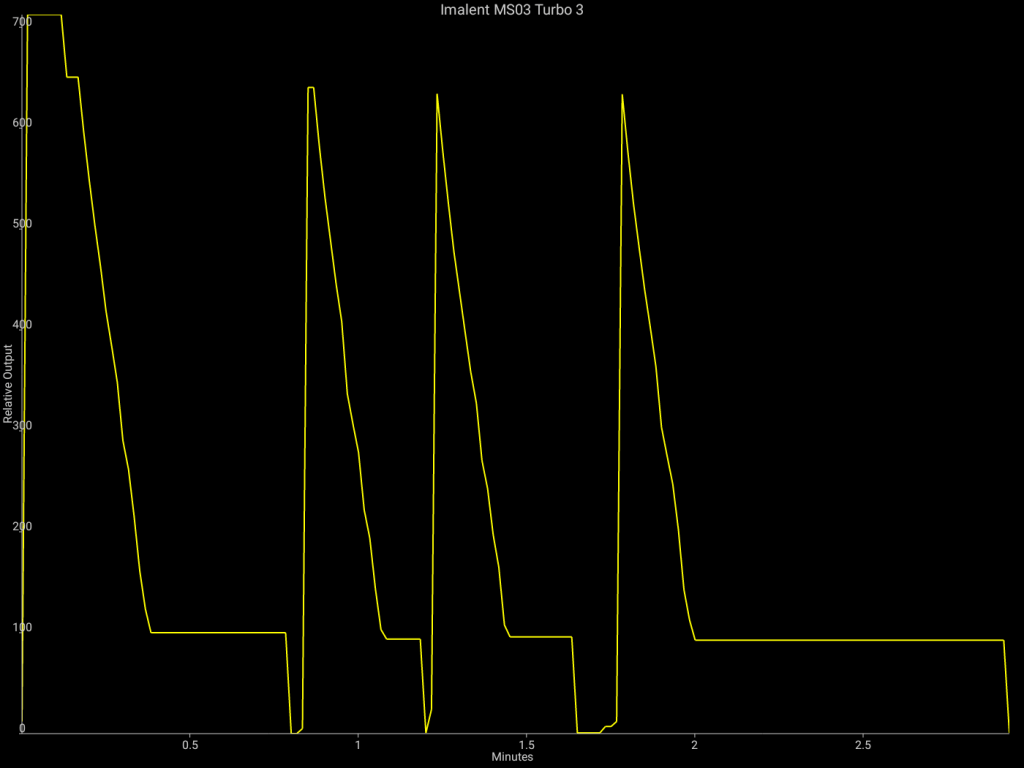Click the third peak between 1 and 1.5 minutes

coord(437,95)
